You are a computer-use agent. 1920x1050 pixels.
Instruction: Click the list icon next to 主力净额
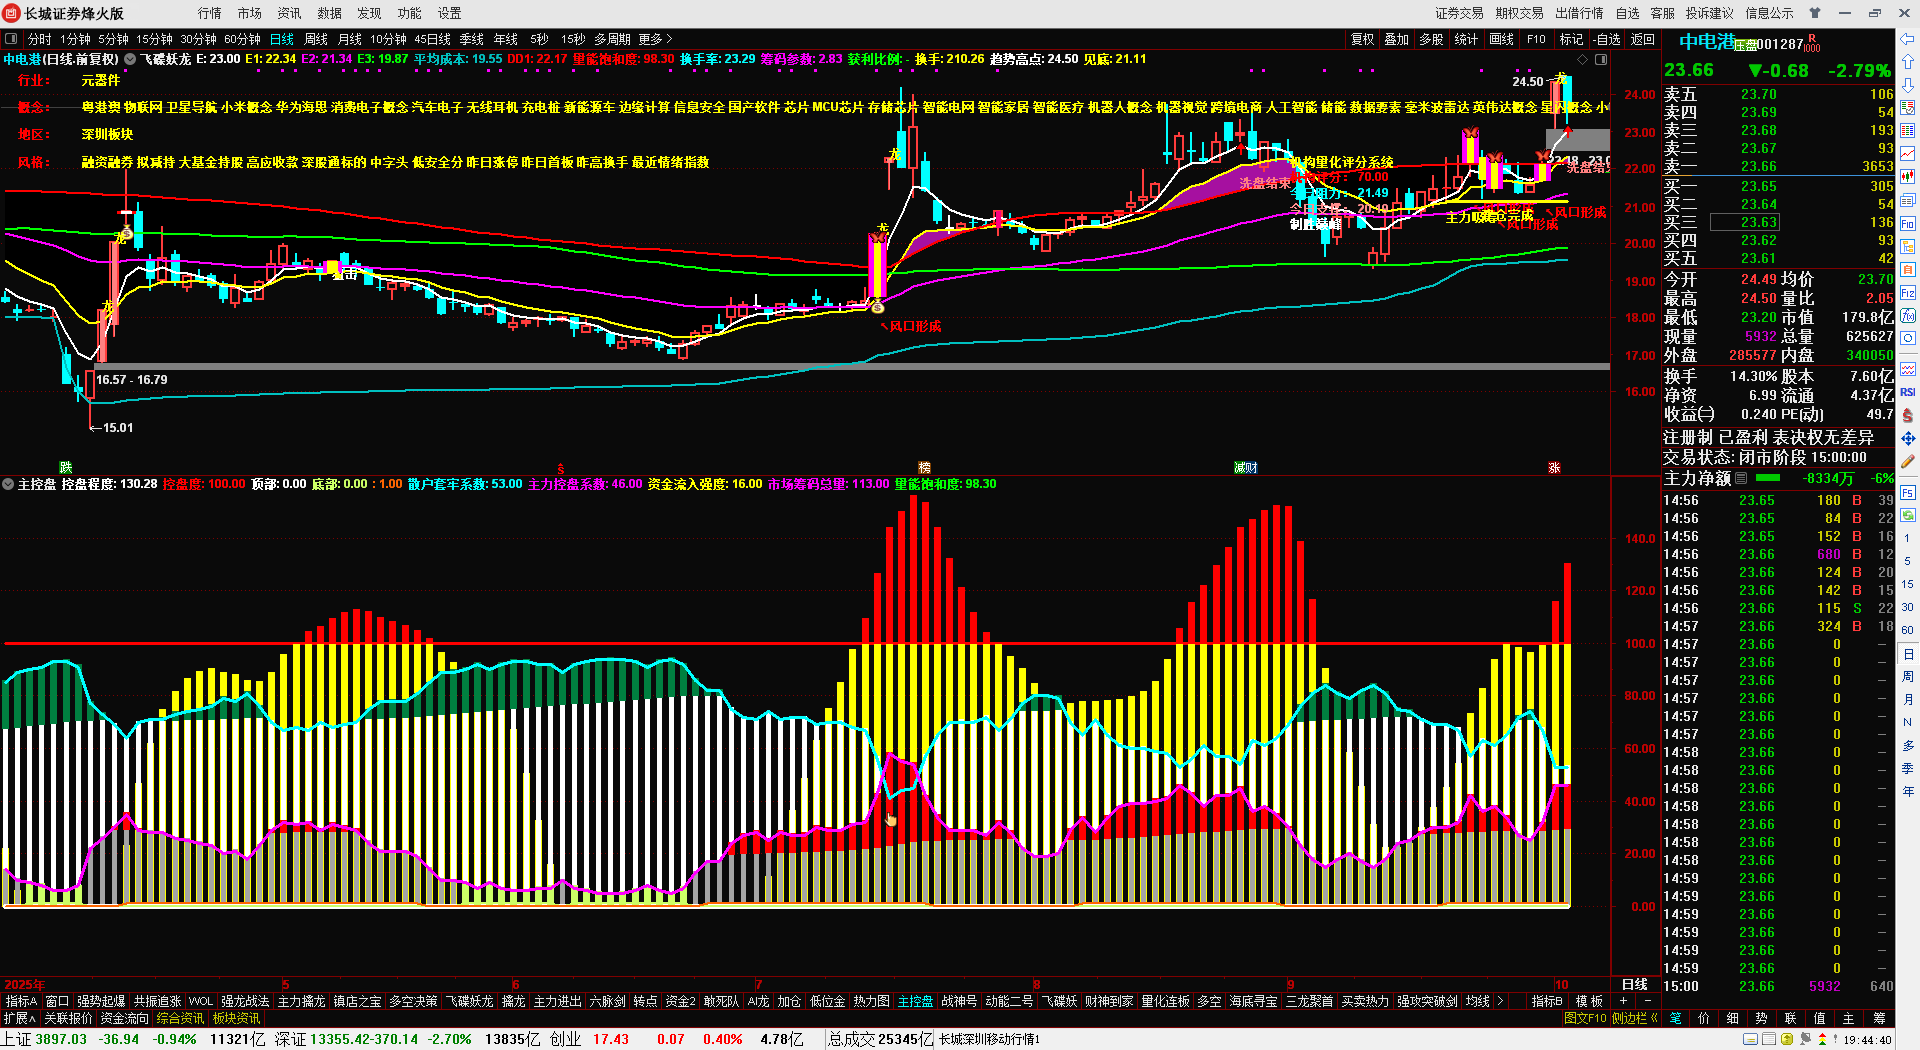tap(1741, 479)
